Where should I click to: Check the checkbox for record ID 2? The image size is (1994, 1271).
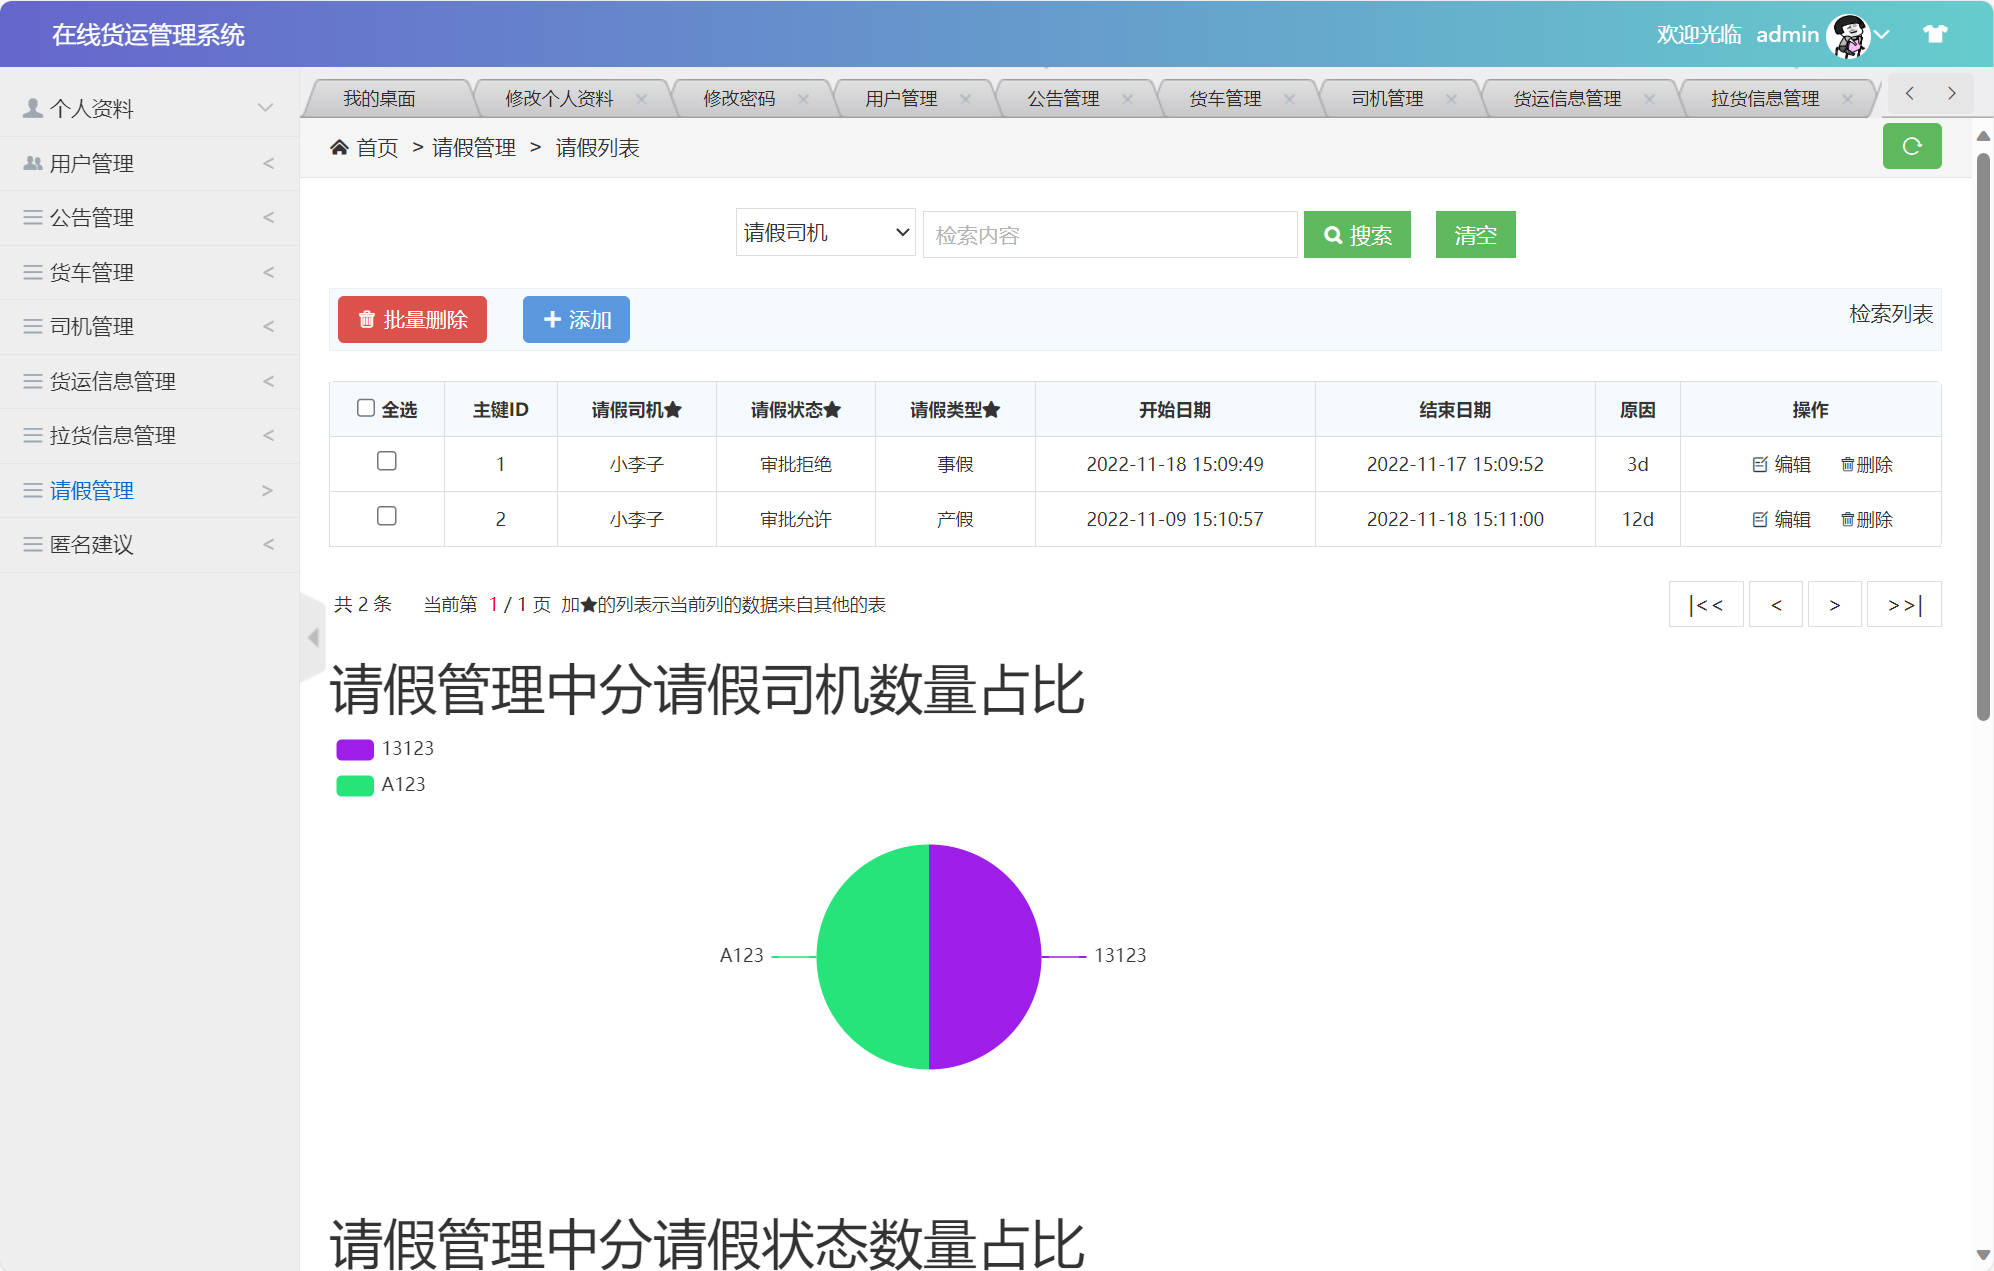pyautogui.click(x=387, y=517)
